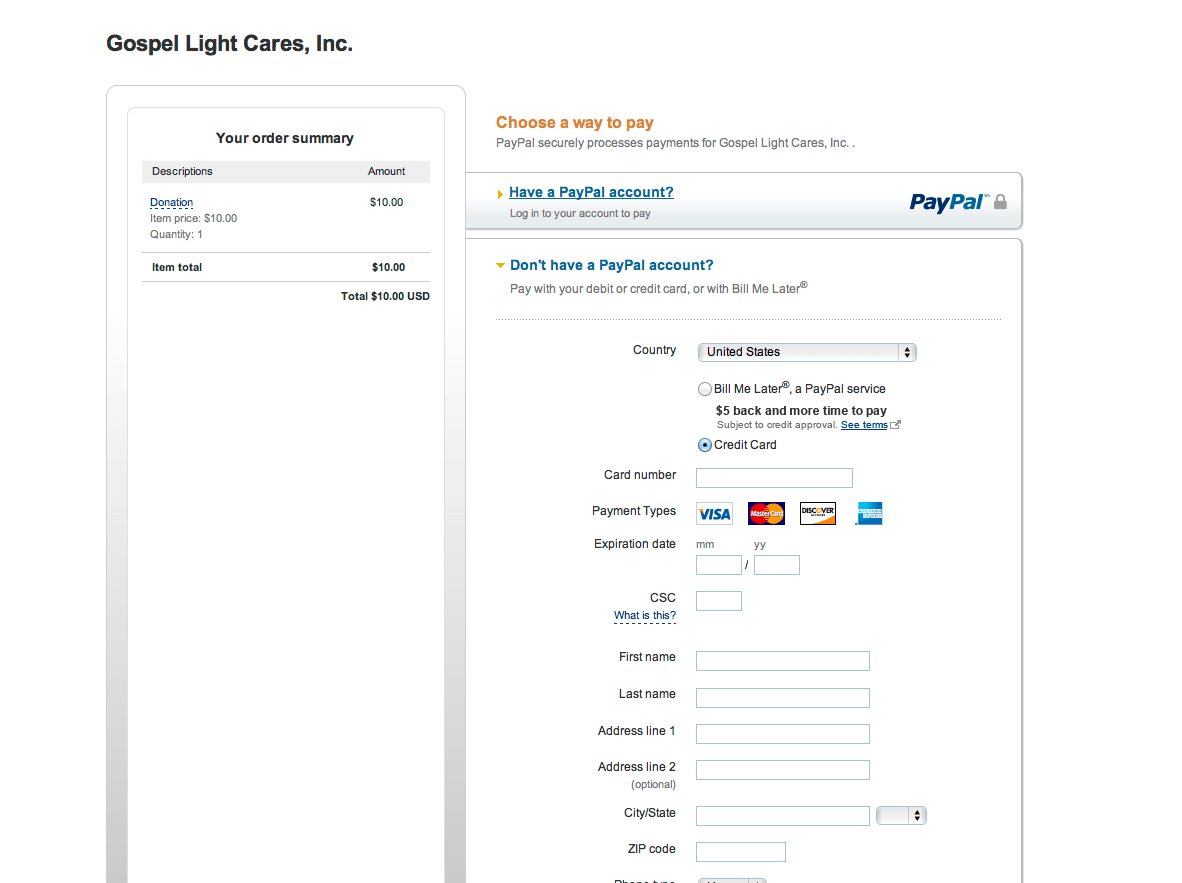Select the Credit Card radio button
This screenshot has width=1182, height=883.
point(705,444)
